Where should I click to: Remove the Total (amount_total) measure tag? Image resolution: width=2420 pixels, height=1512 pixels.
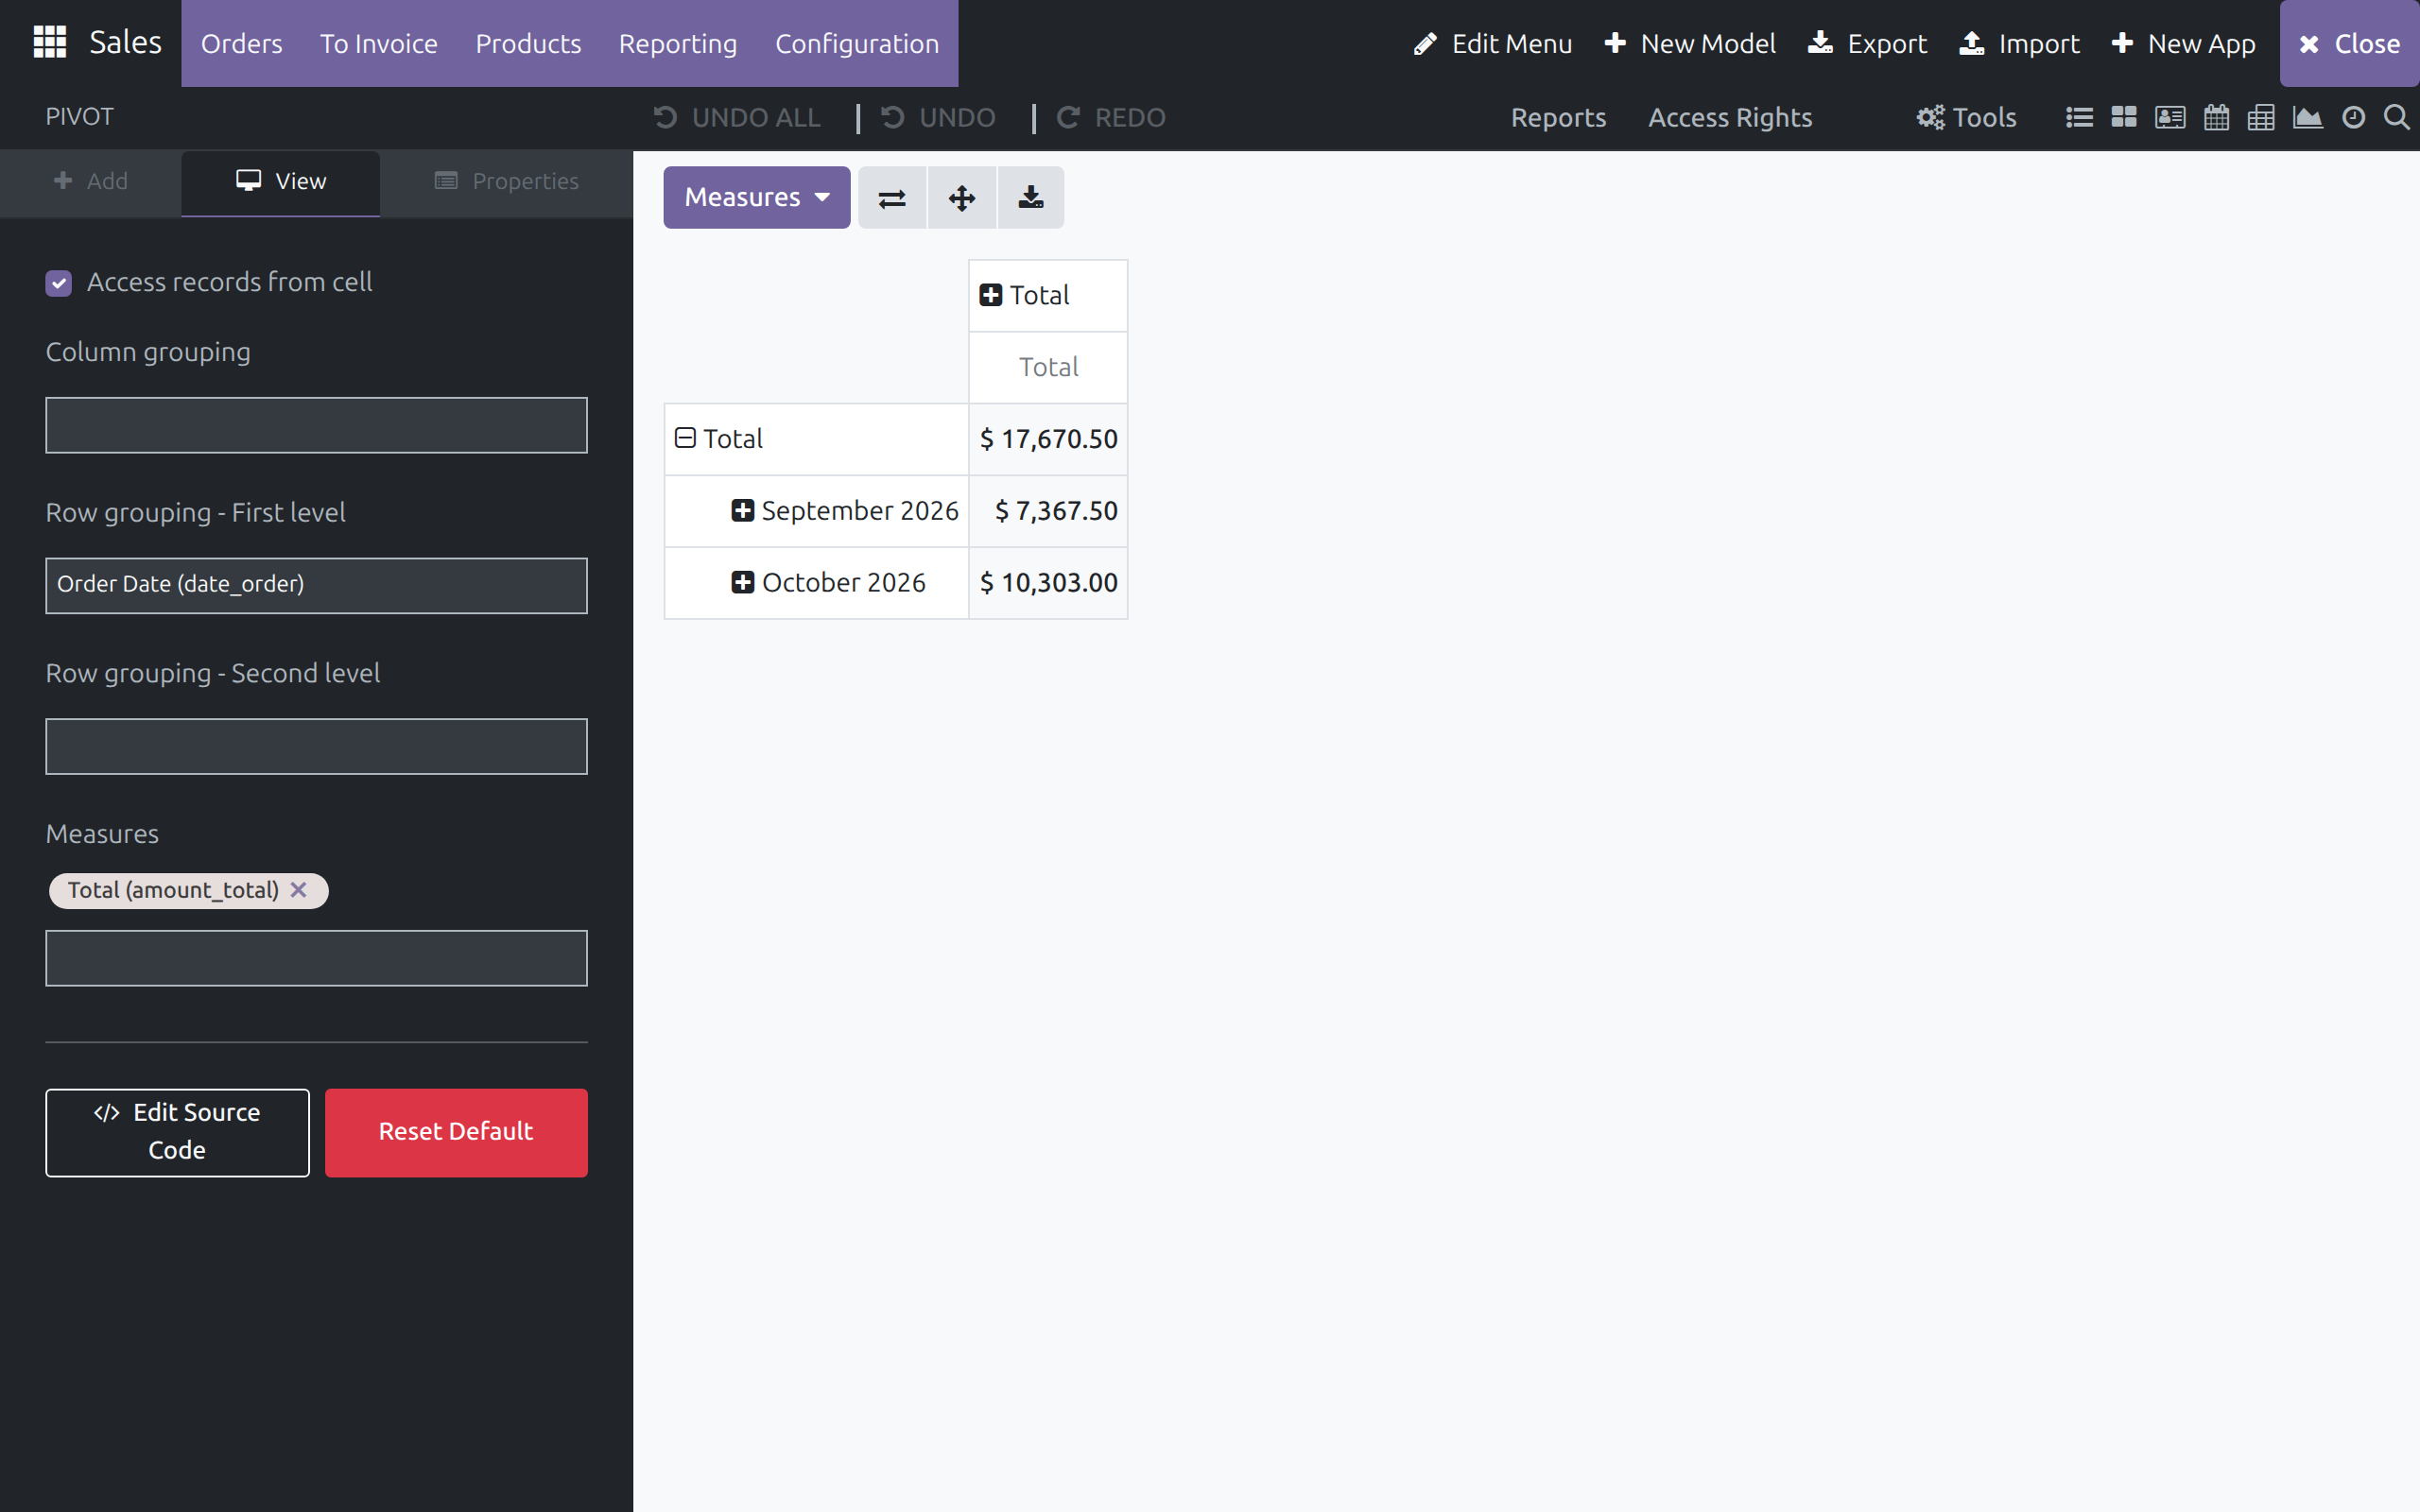298,890
